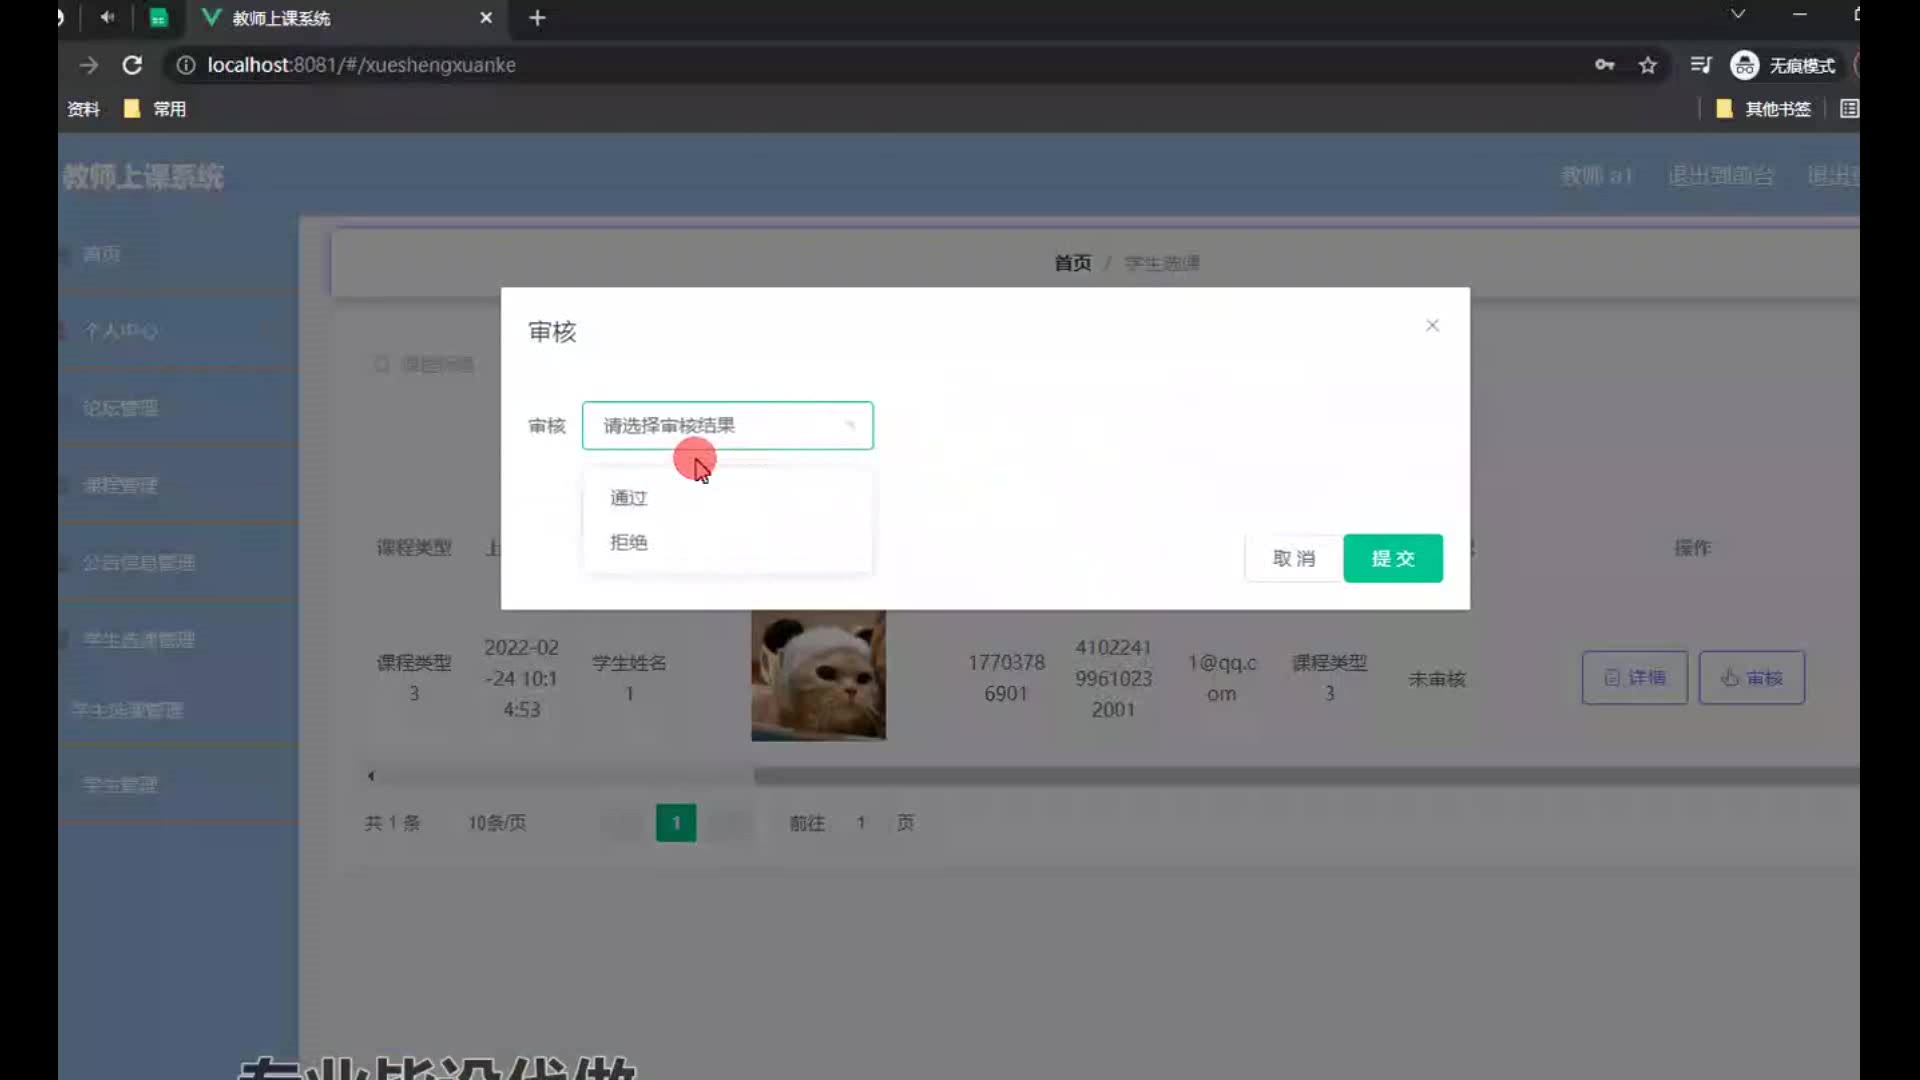Click the table's horizontal scrollbar

click(1306, 776)
